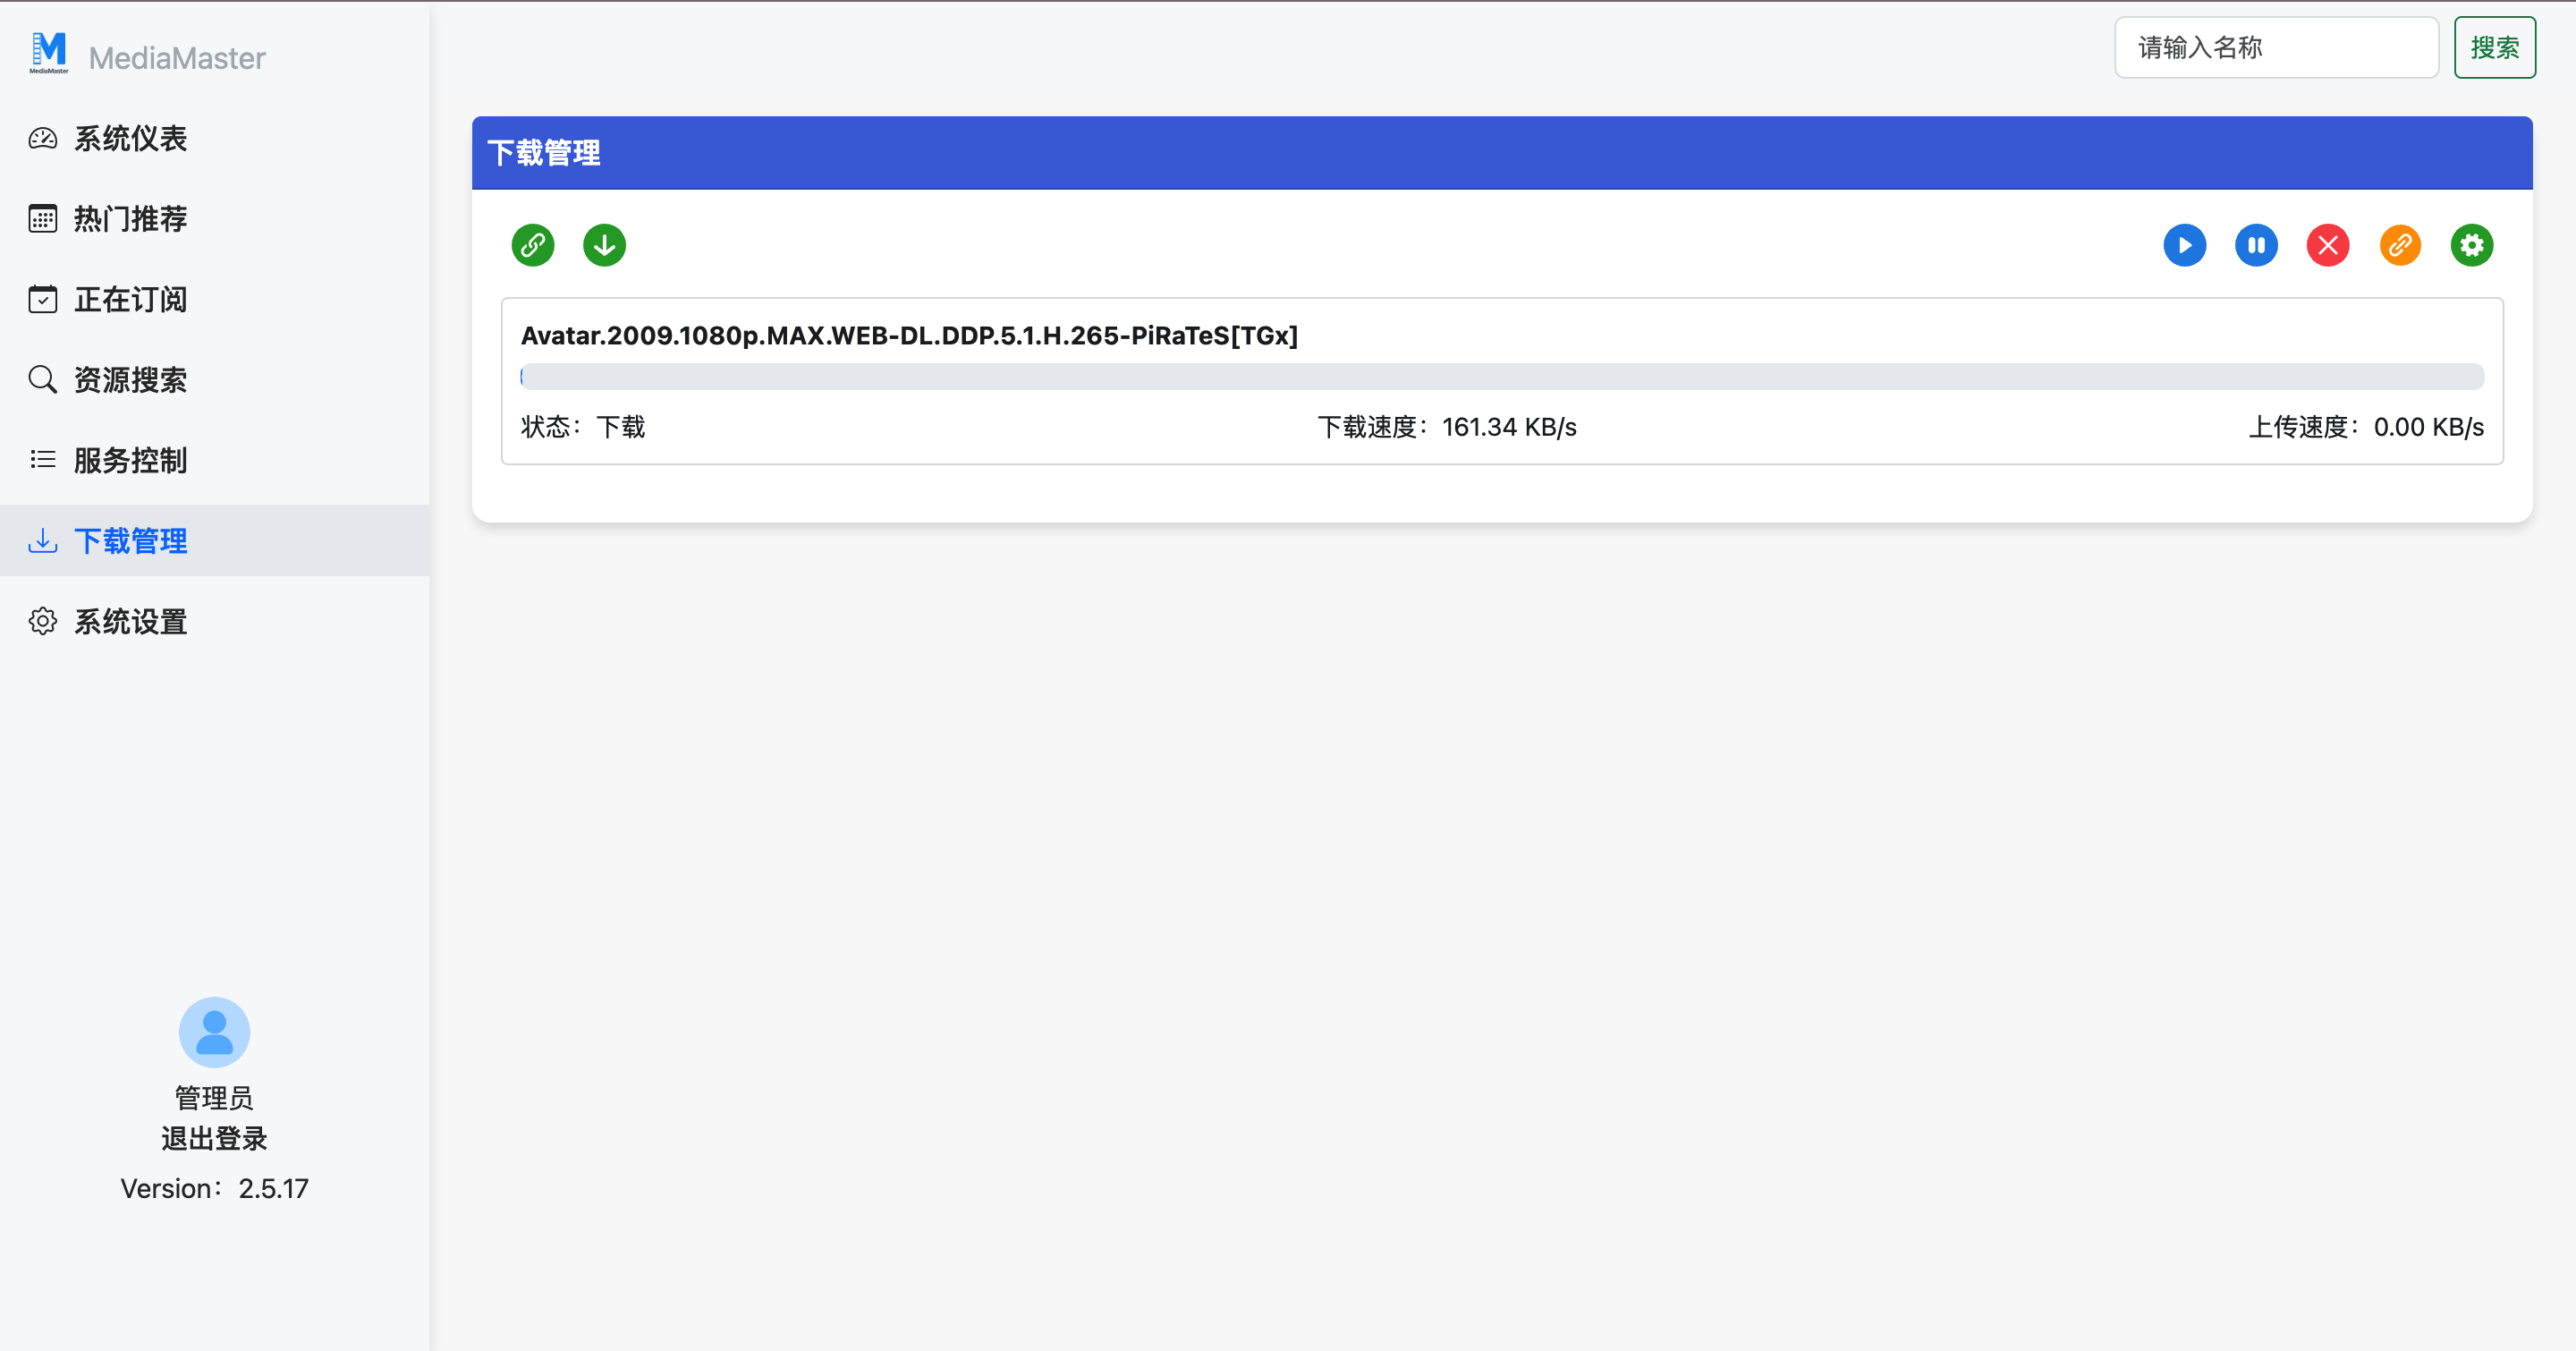Image resolution: width=2576 pixels, height=1351 pixels.
Task: Open the green gear settings icon
Action: tap(2471, 245)
